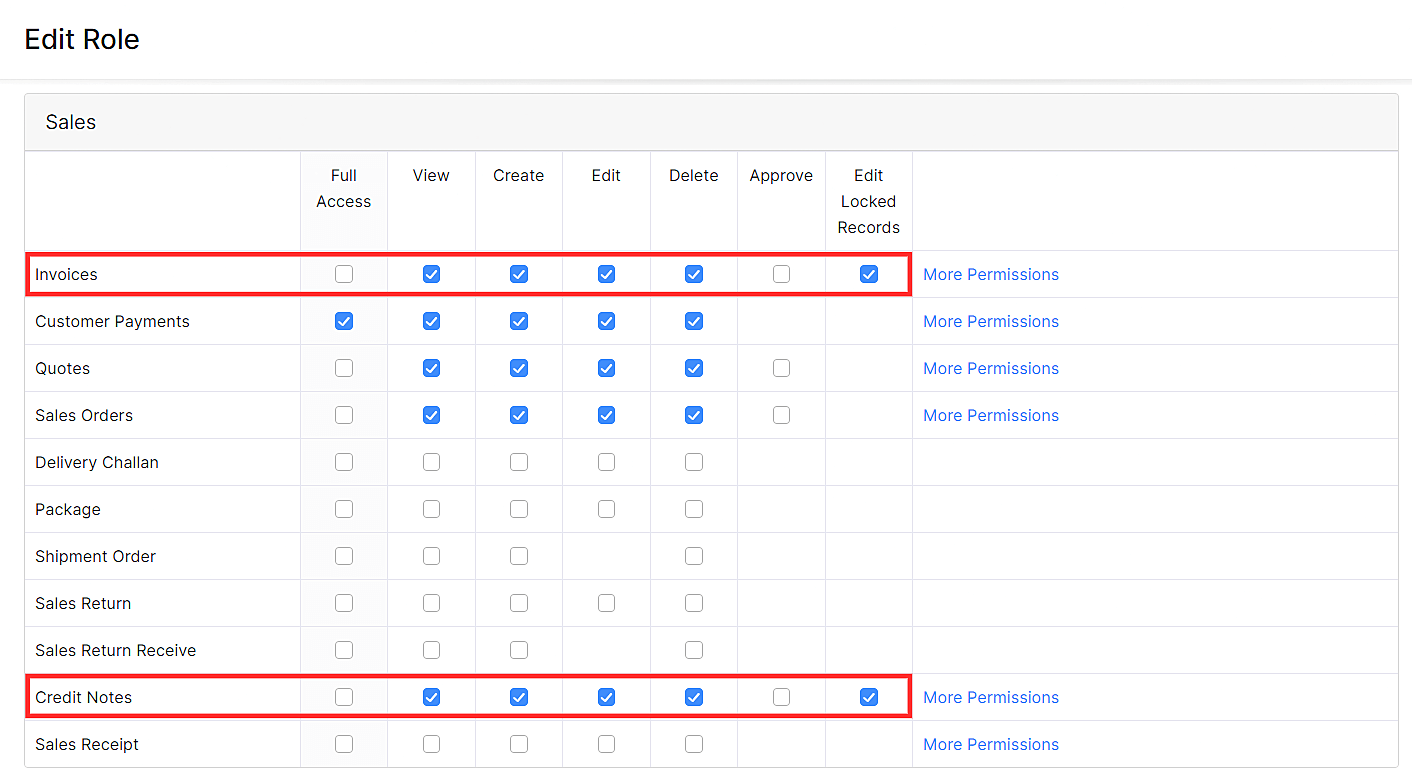Disable Edit Locked Records for Invoices
Screen dimensions: 1412x778
pos(868,274)
